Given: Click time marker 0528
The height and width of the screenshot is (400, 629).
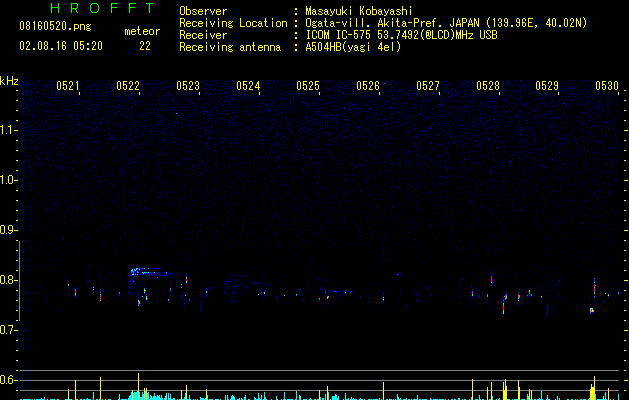Looking at the screenshot, I should pos(488,86).
